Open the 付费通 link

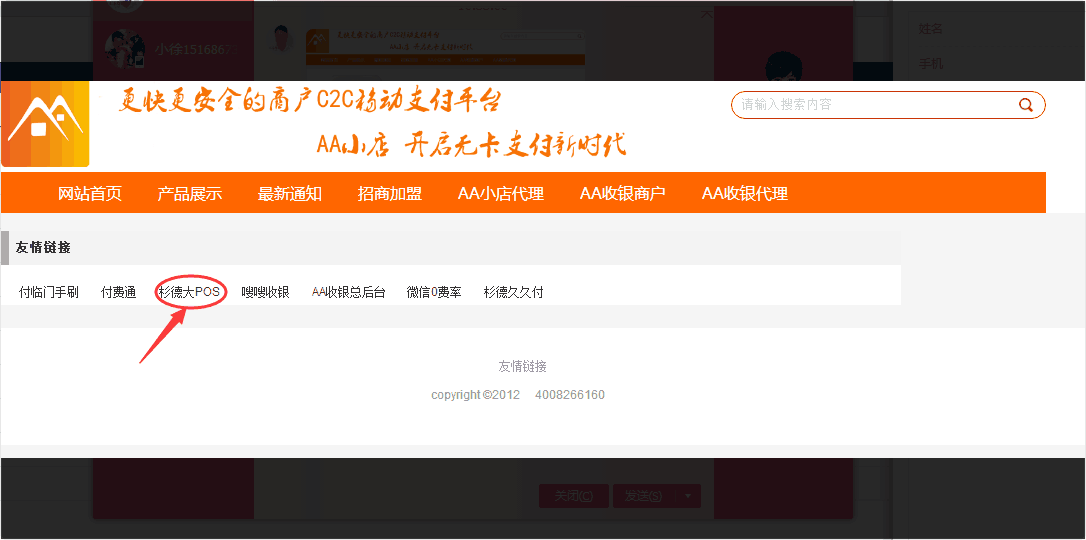click(119, 292)
